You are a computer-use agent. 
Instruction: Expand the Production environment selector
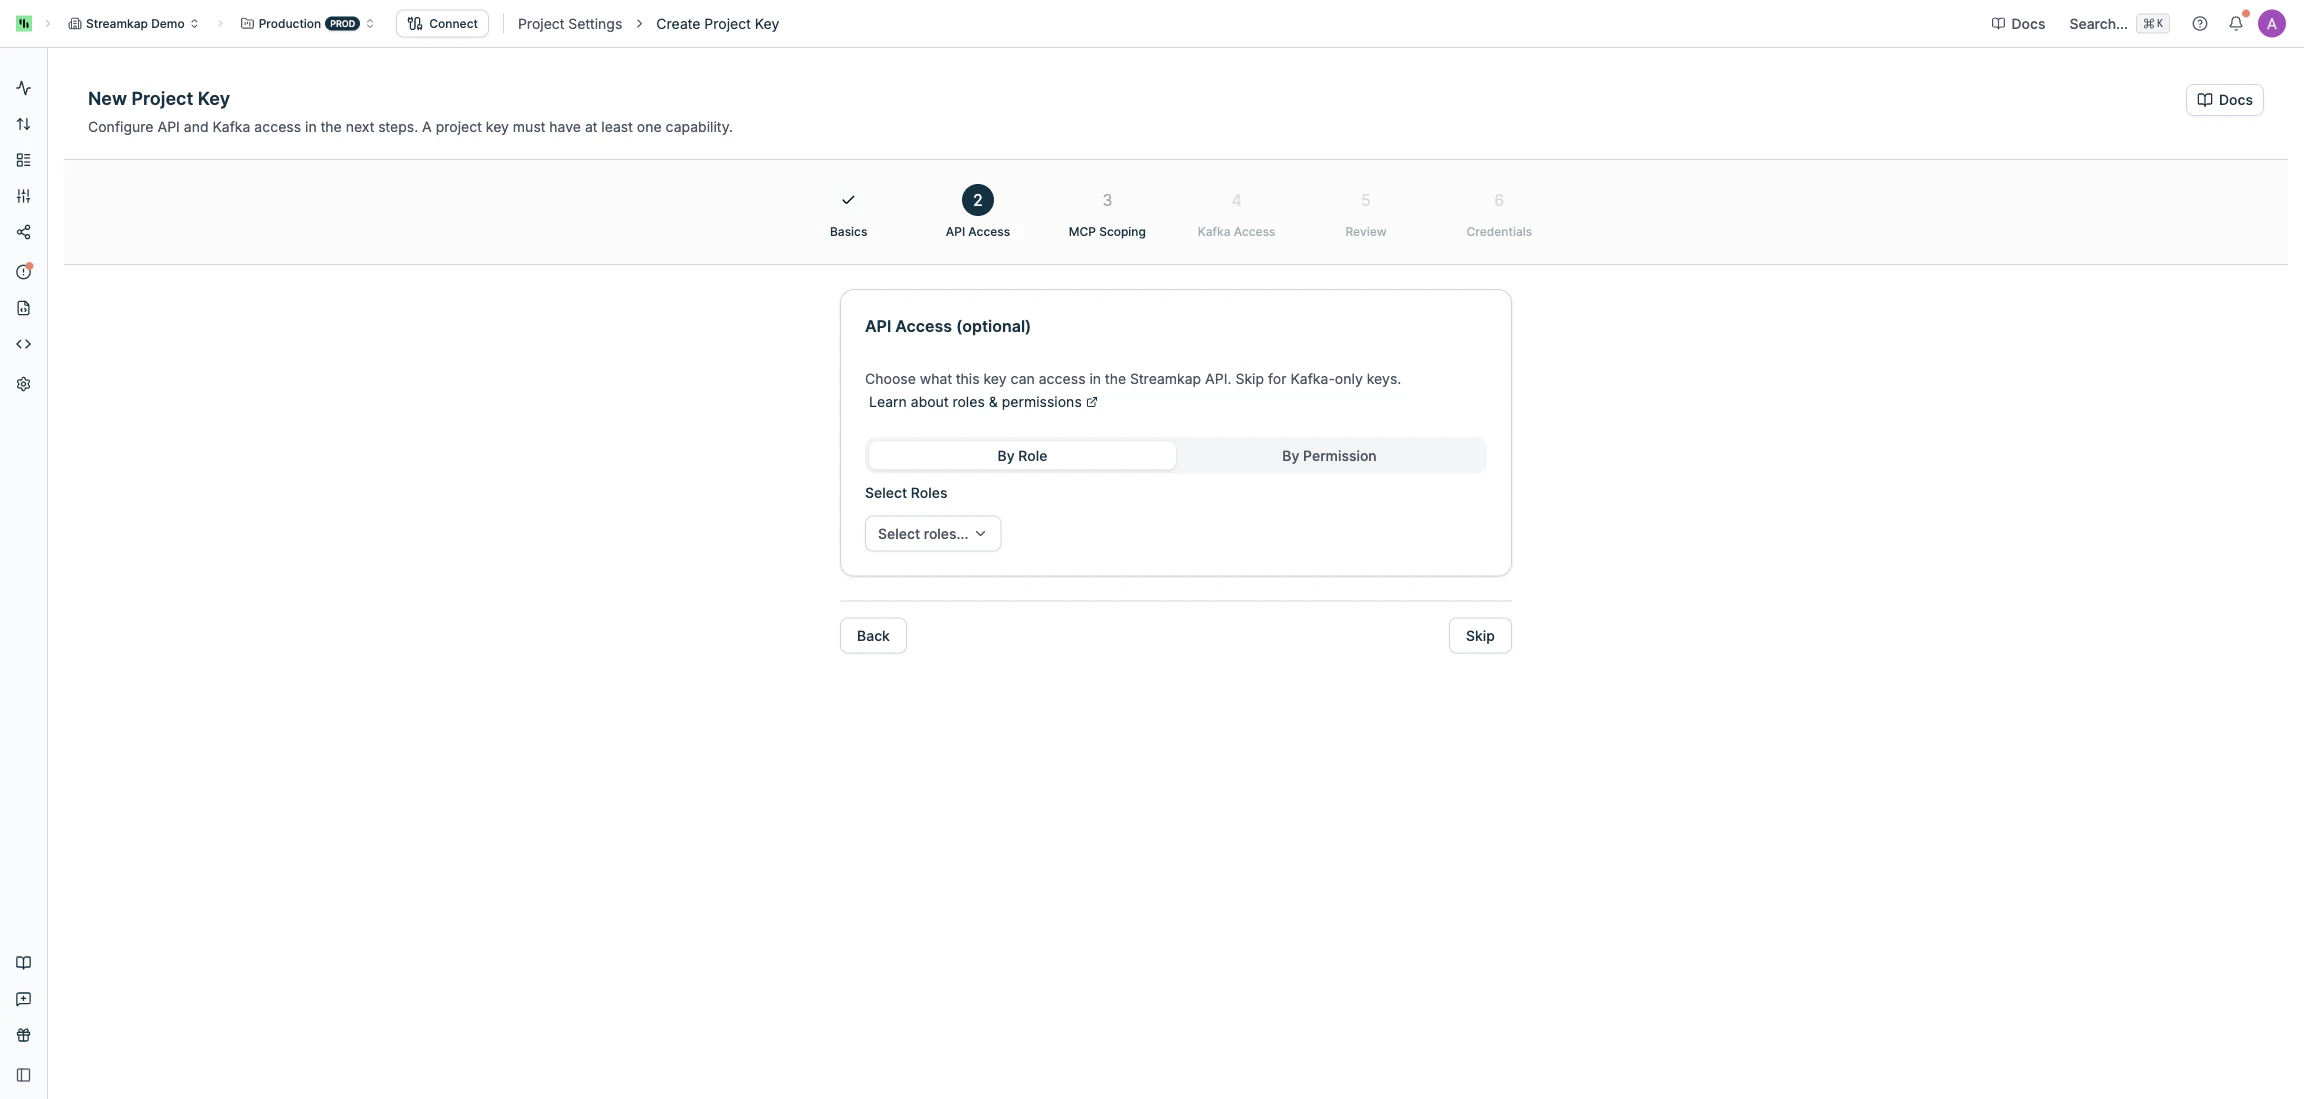coord(306,23)
